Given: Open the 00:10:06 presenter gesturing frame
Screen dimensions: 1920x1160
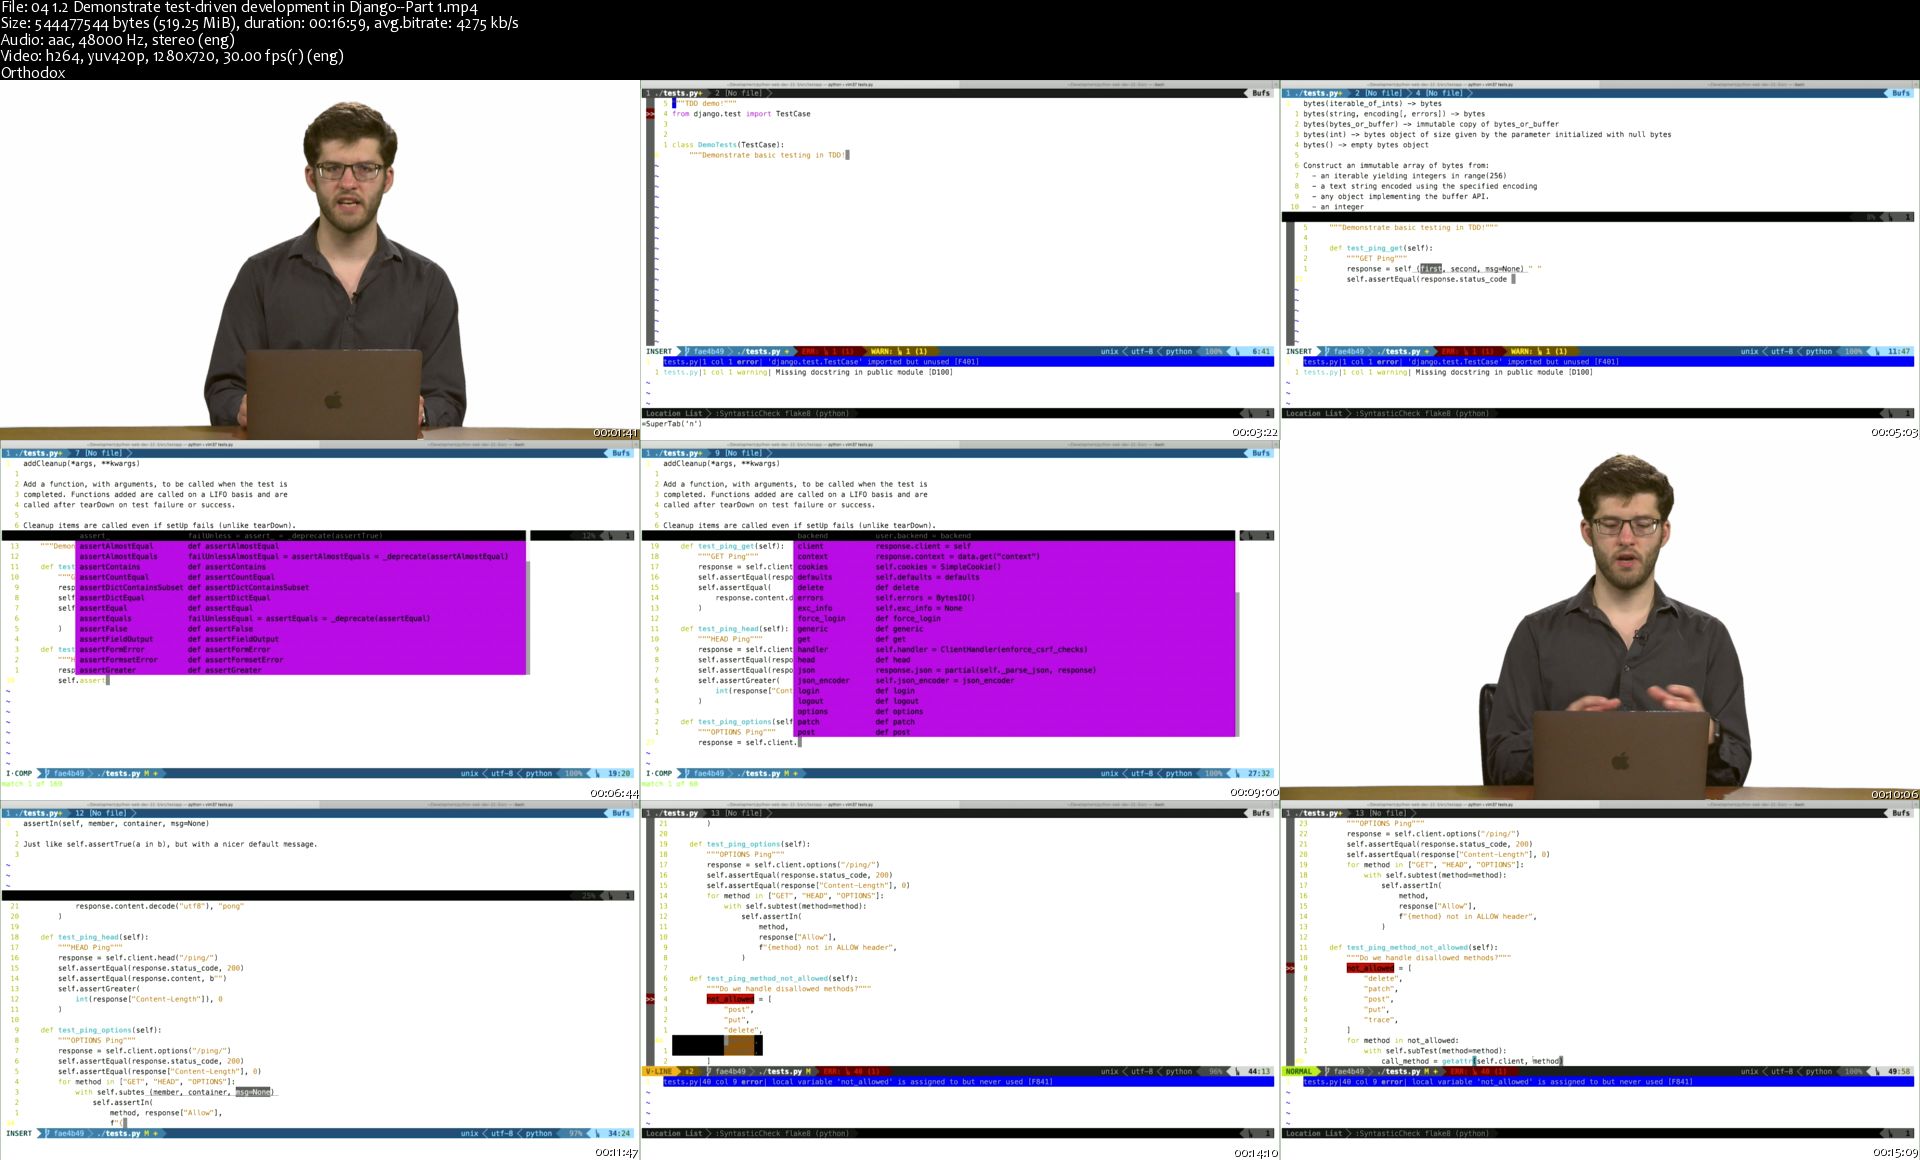Looking at the screenshot, I should point(1600,620).
